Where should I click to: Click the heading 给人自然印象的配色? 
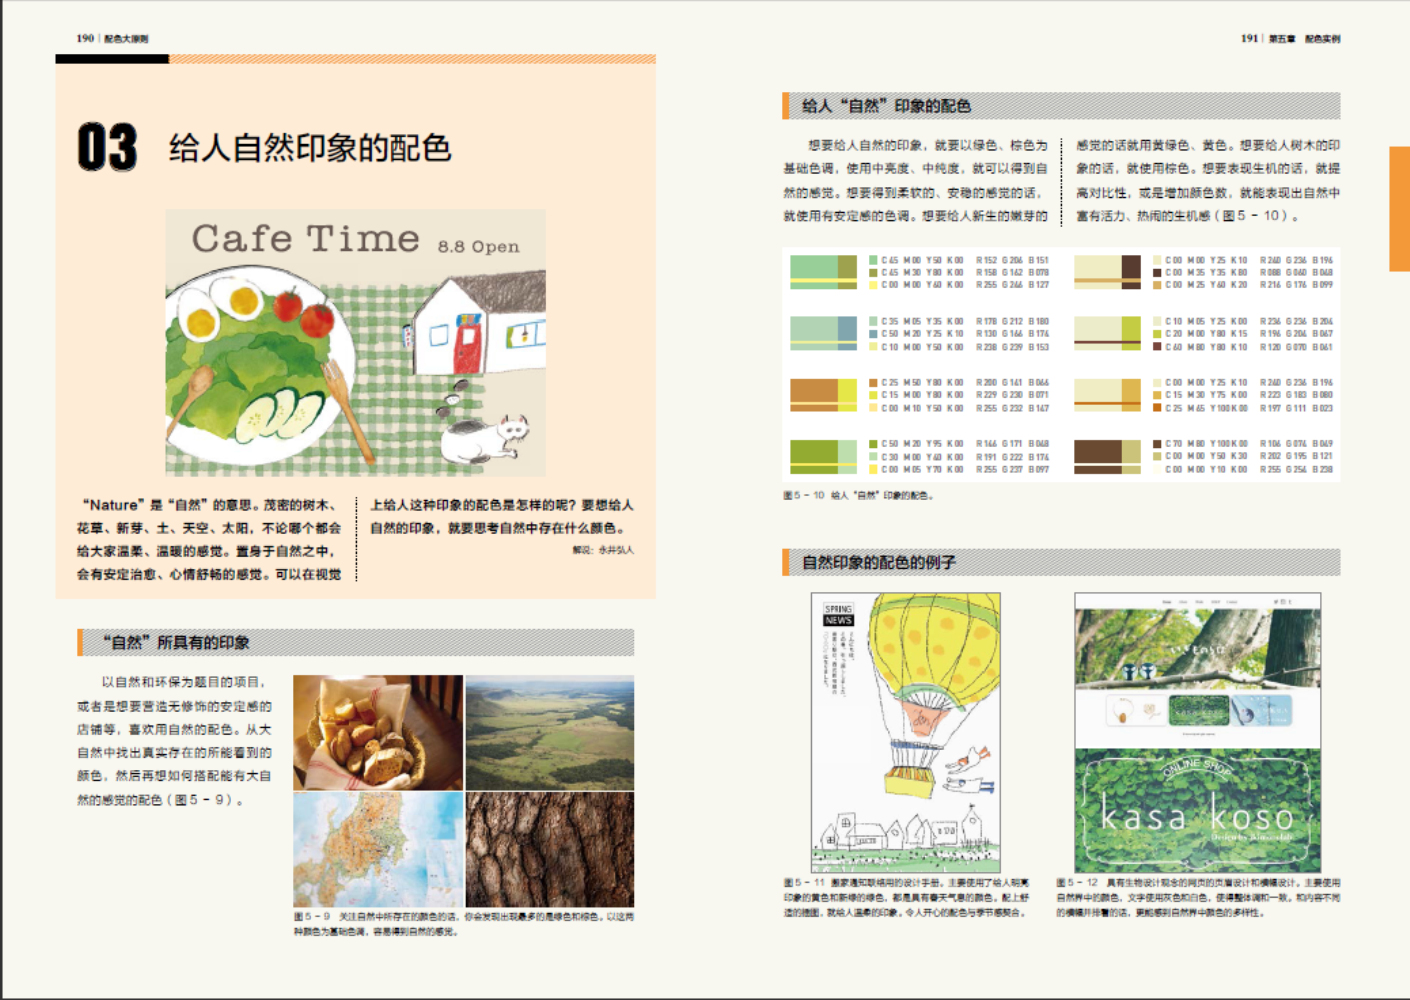click(x=310, y=148)
